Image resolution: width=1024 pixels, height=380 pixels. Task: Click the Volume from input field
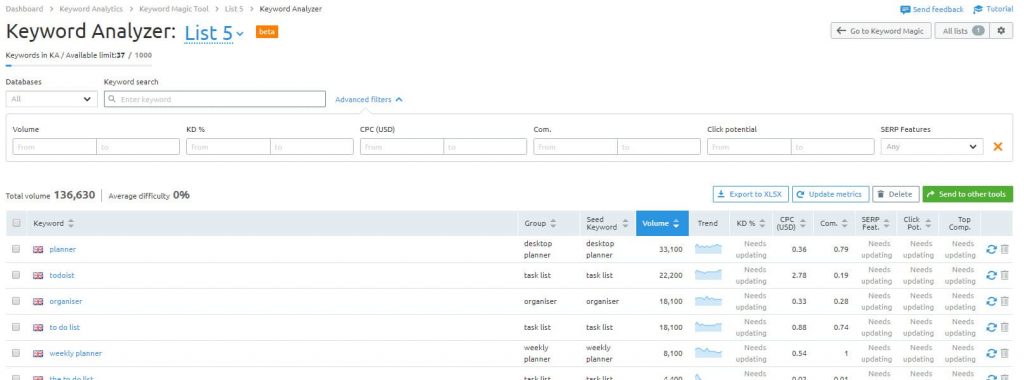tap(55, 147)
